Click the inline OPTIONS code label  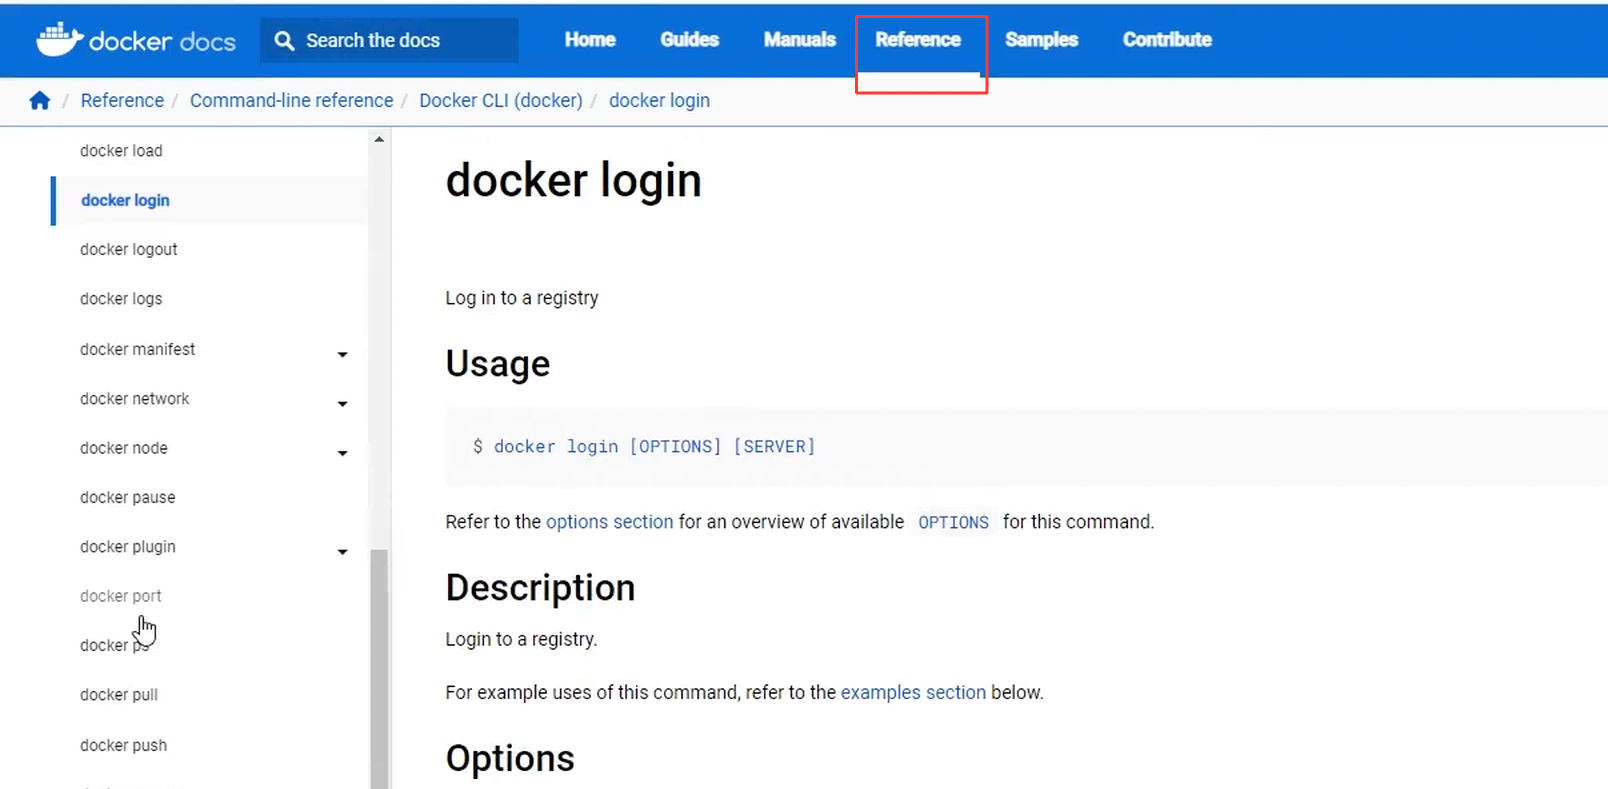pos(953,523)
